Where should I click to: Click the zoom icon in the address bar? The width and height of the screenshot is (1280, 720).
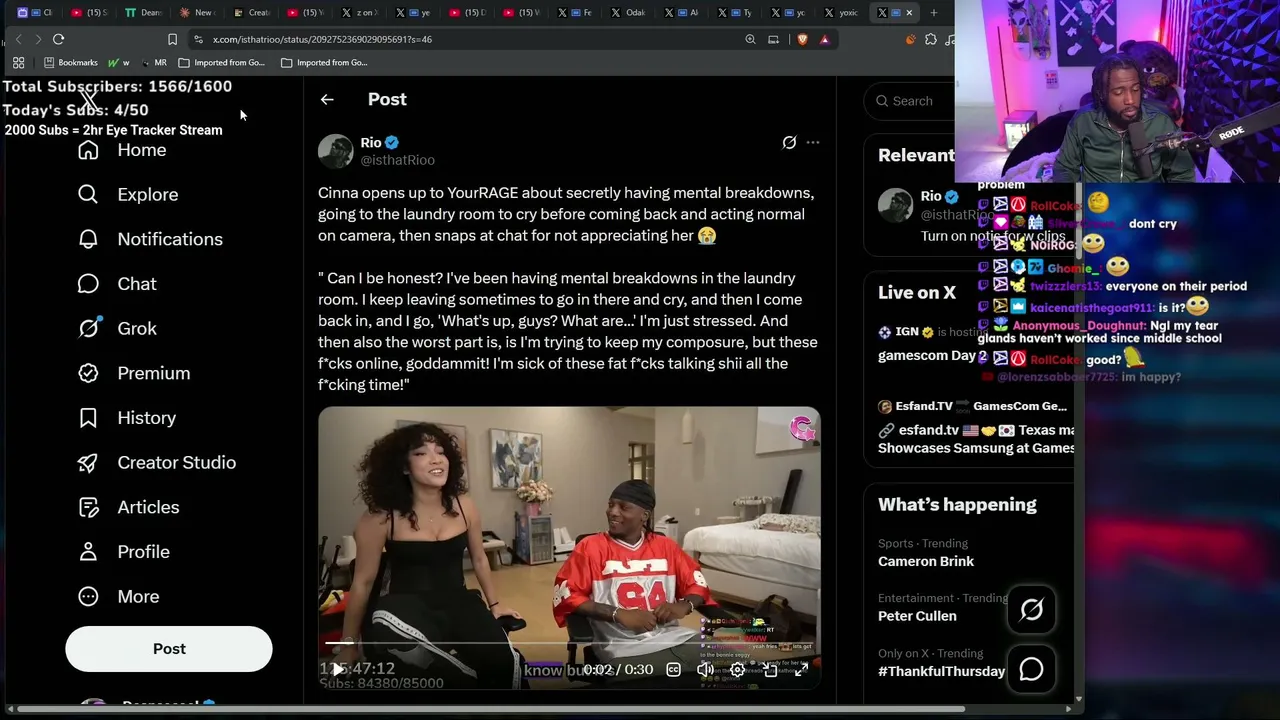tap(750, 39)
